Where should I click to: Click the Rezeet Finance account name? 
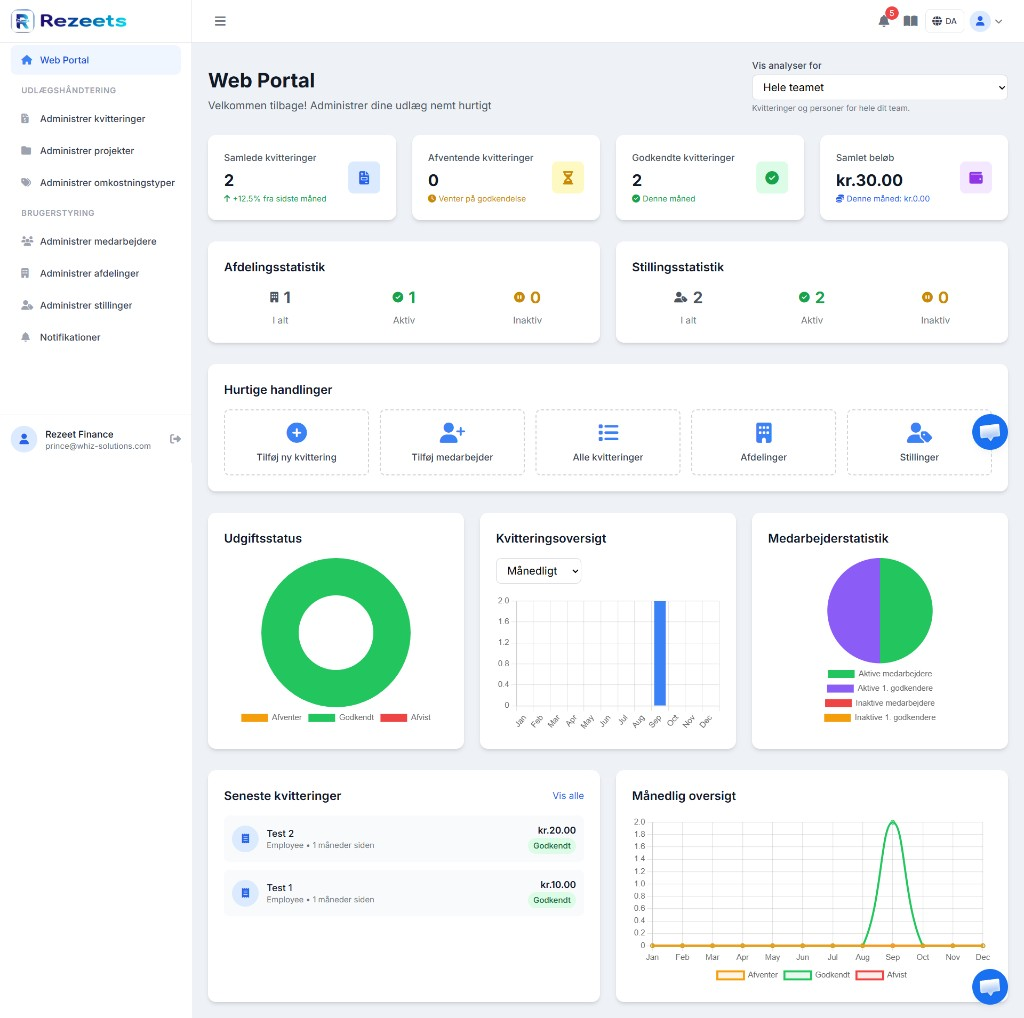(x=79, y=434)
